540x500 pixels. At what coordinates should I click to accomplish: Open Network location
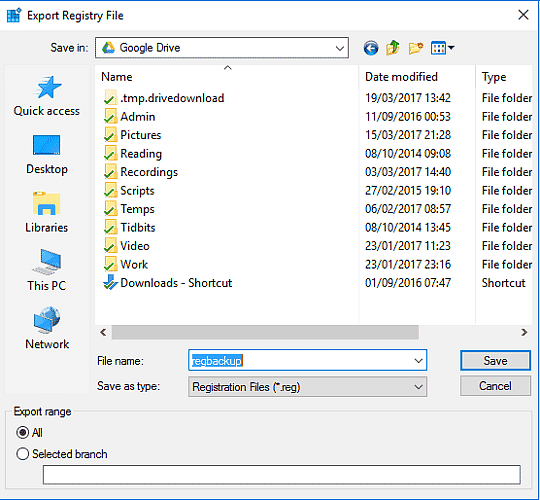pyautogui.click(x=47, y=329)
